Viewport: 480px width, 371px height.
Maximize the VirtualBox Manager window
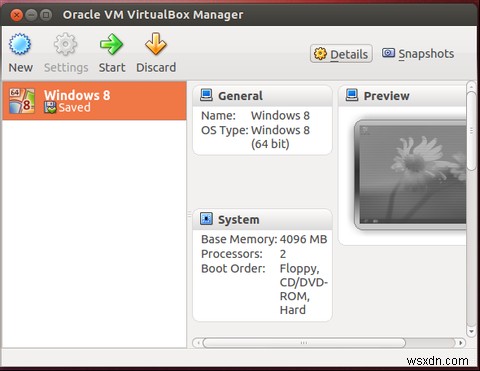(46, 15)
